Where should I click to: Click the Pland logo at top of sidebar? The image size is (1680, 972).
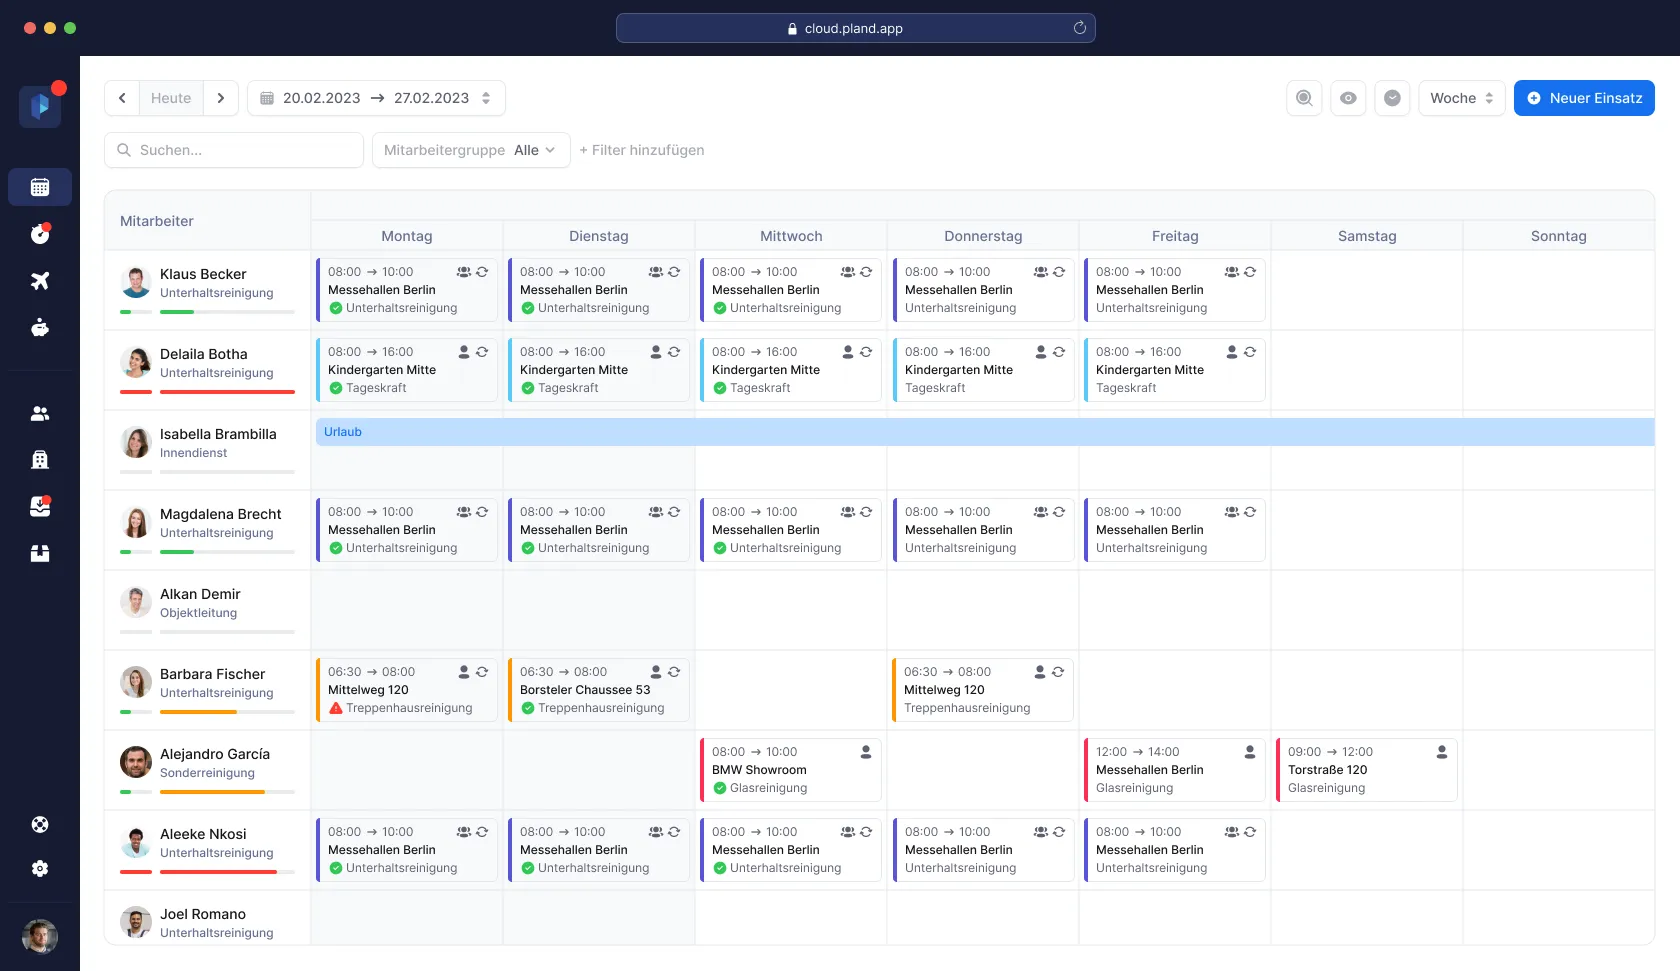(40, 106)
